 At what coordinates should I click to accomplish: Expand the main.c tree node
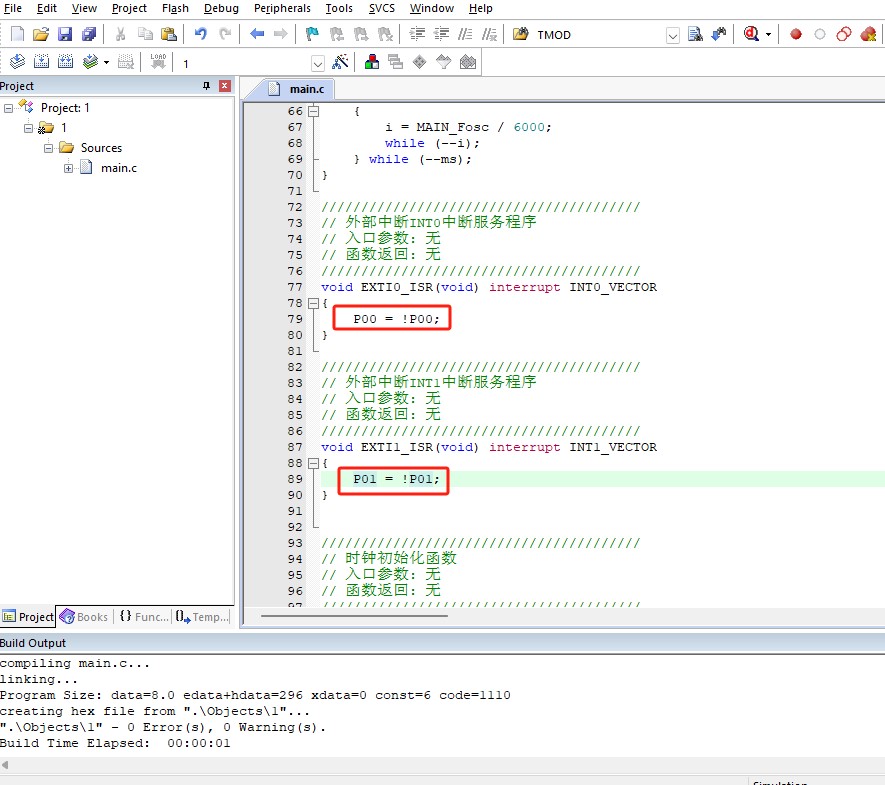(x=68, y=168)
